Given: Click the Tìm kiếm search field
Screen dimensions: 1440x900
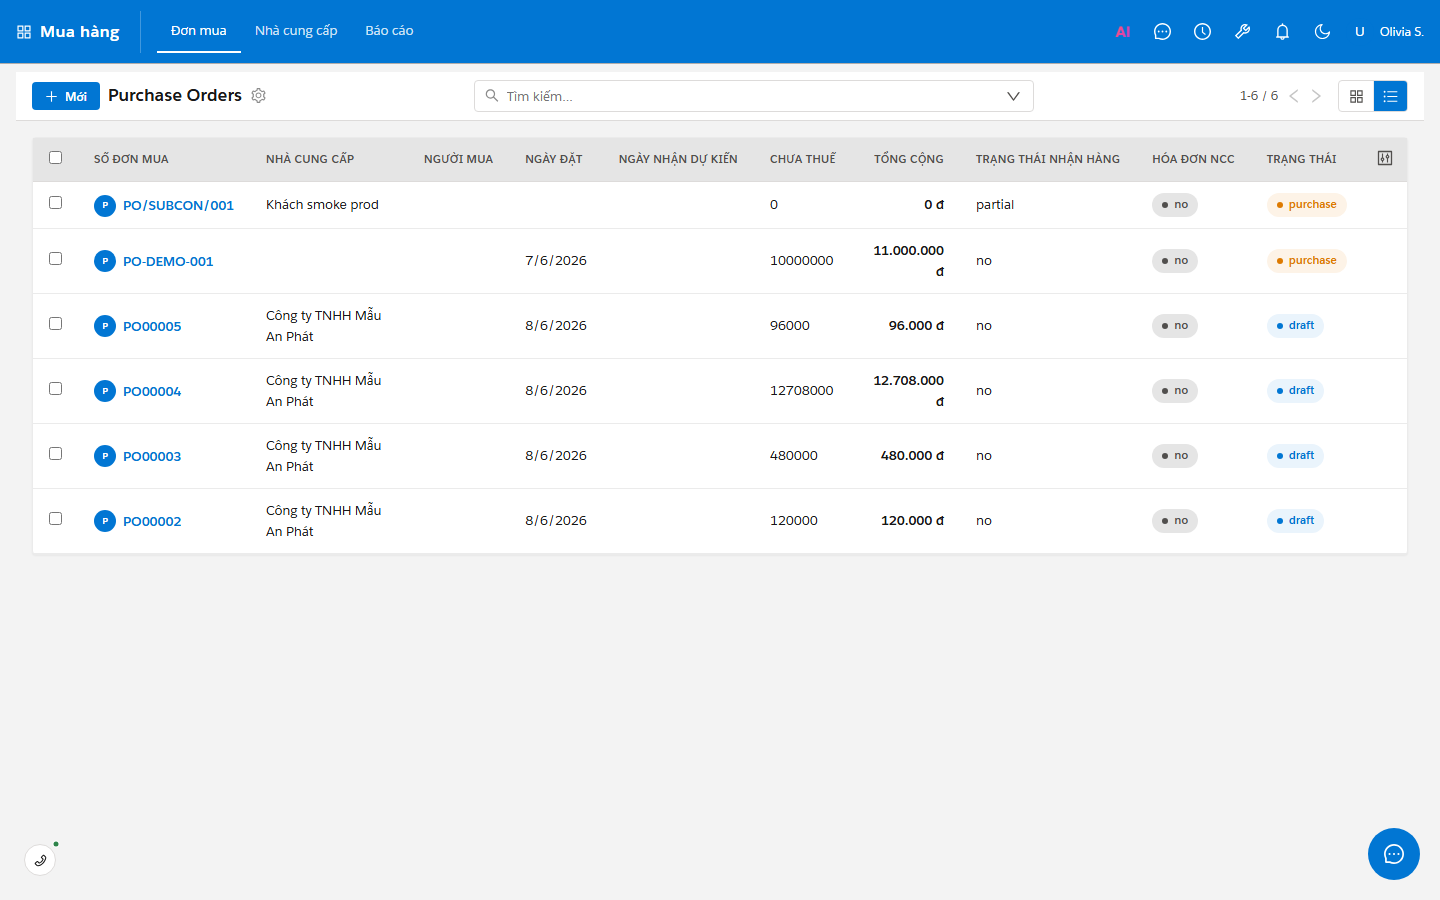Looking at the screenshot, I should click(753, 96).
